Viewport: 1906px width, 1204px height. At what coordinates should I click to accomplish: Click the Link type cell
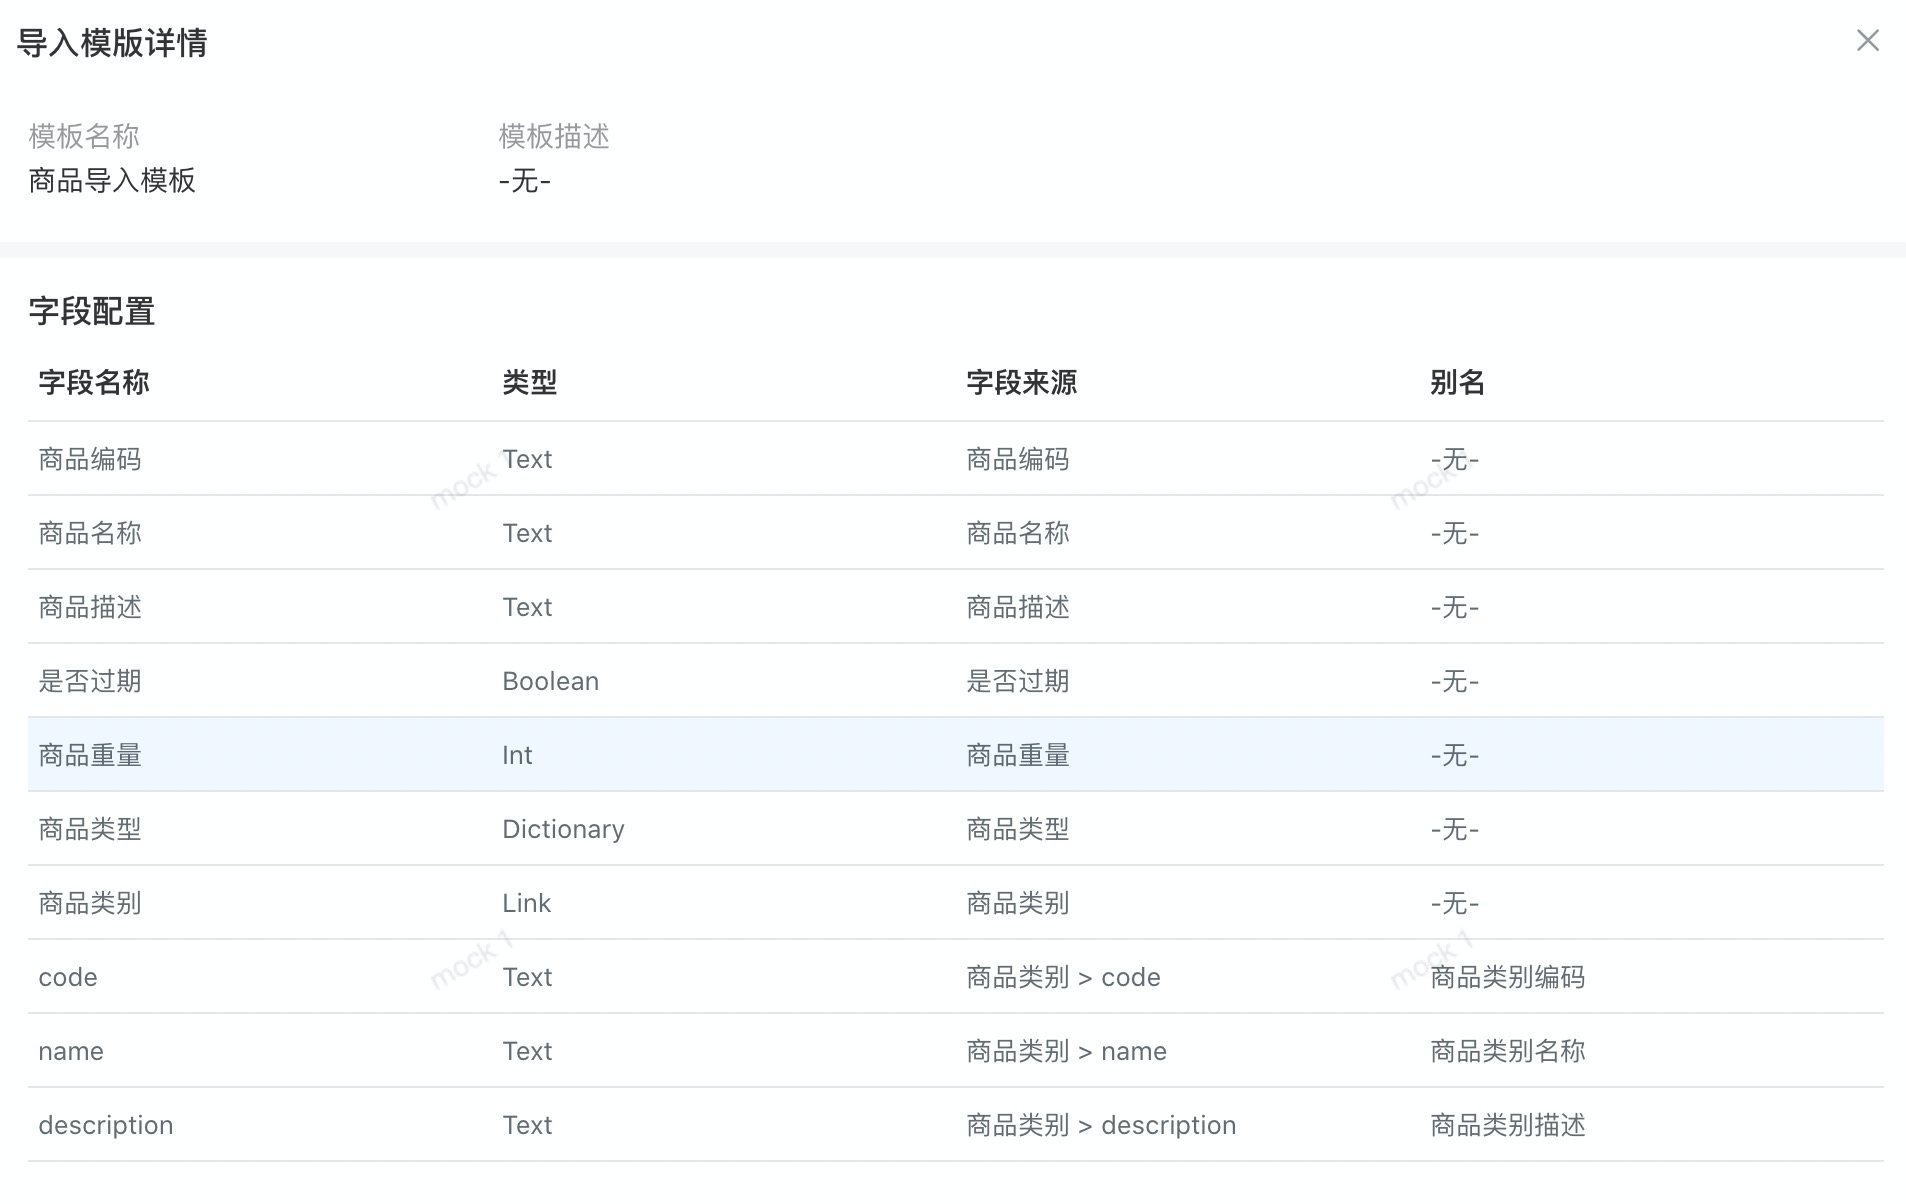[526, 904]
